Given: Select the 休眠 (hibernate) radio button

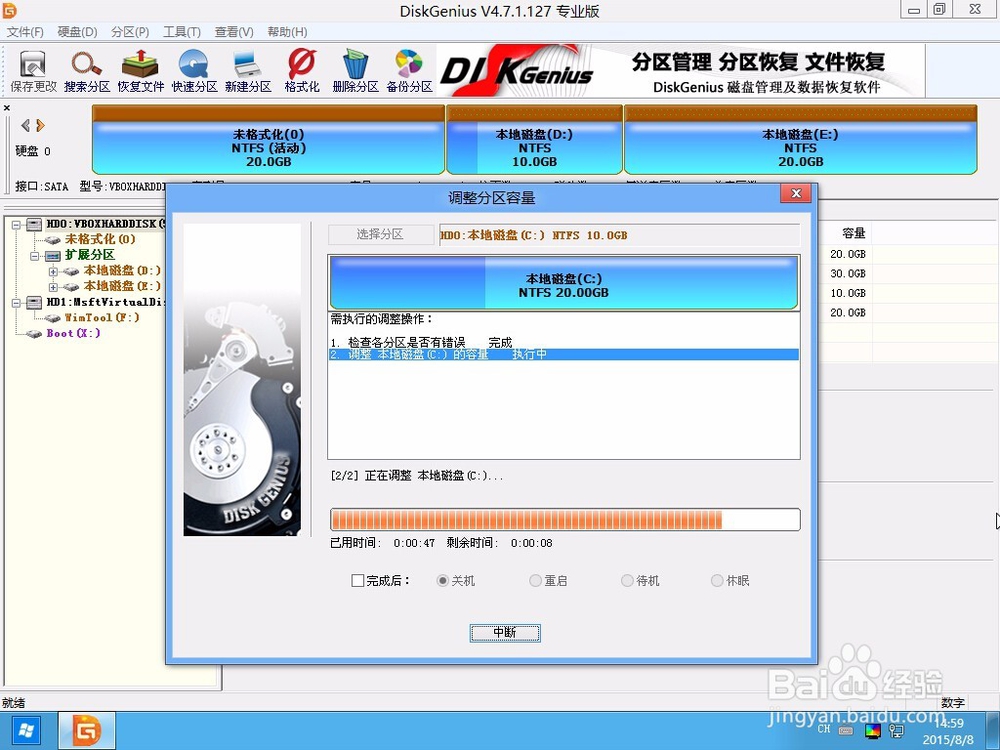Looking at the screenshot, I should (x=717, y=580).
